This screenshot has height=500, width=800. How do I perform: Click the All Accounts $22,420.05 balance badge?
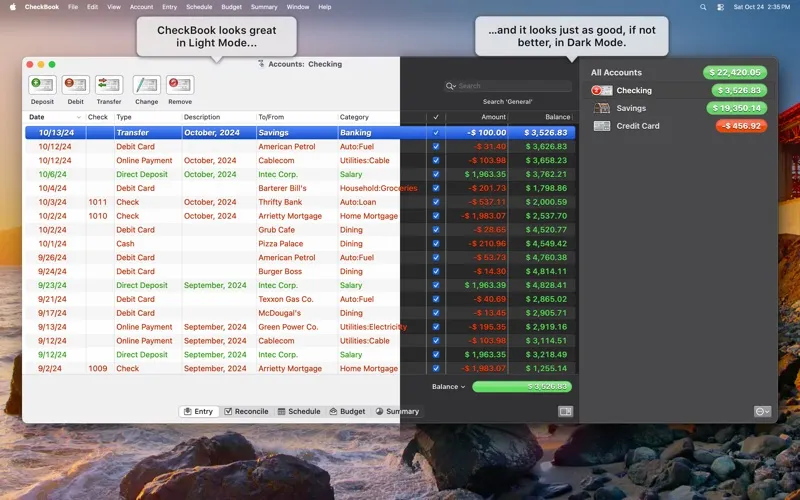pos(735,72)
